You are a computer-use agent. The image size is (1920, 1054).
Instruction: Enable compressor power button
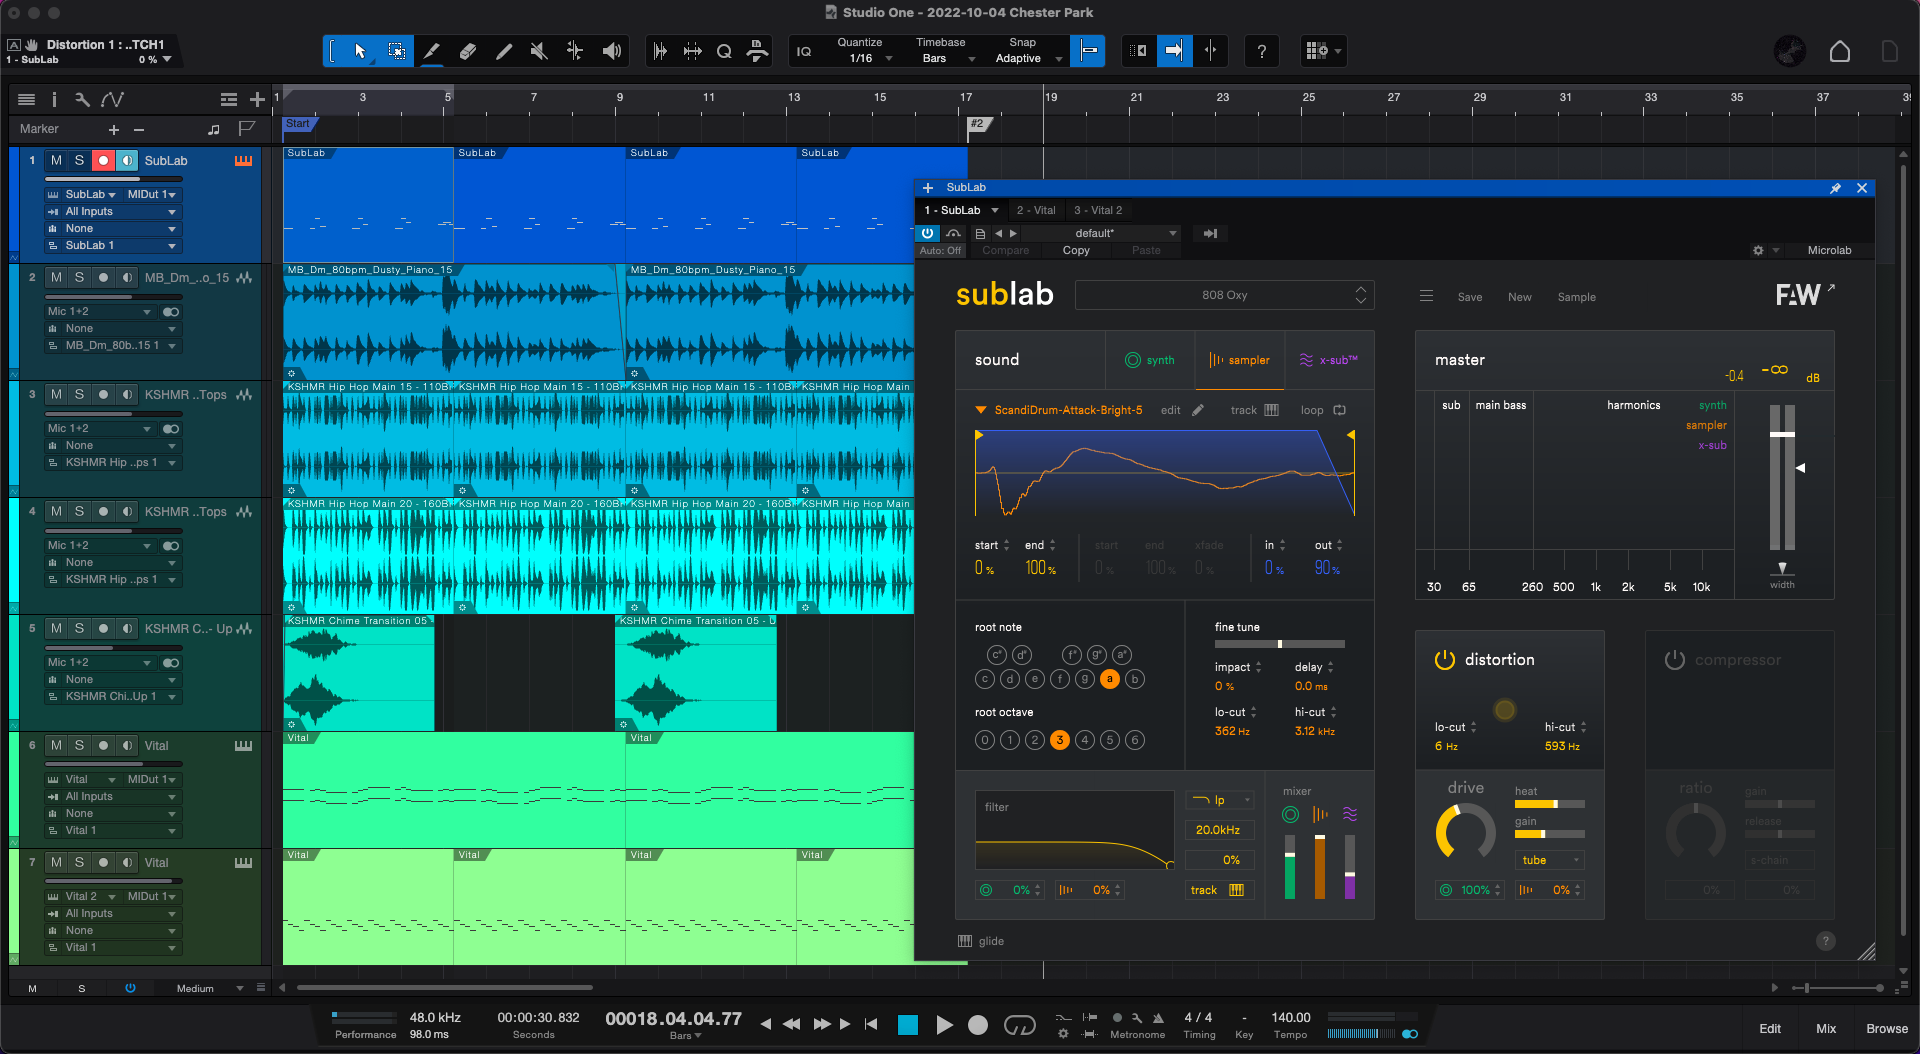tap(1675, 660)
